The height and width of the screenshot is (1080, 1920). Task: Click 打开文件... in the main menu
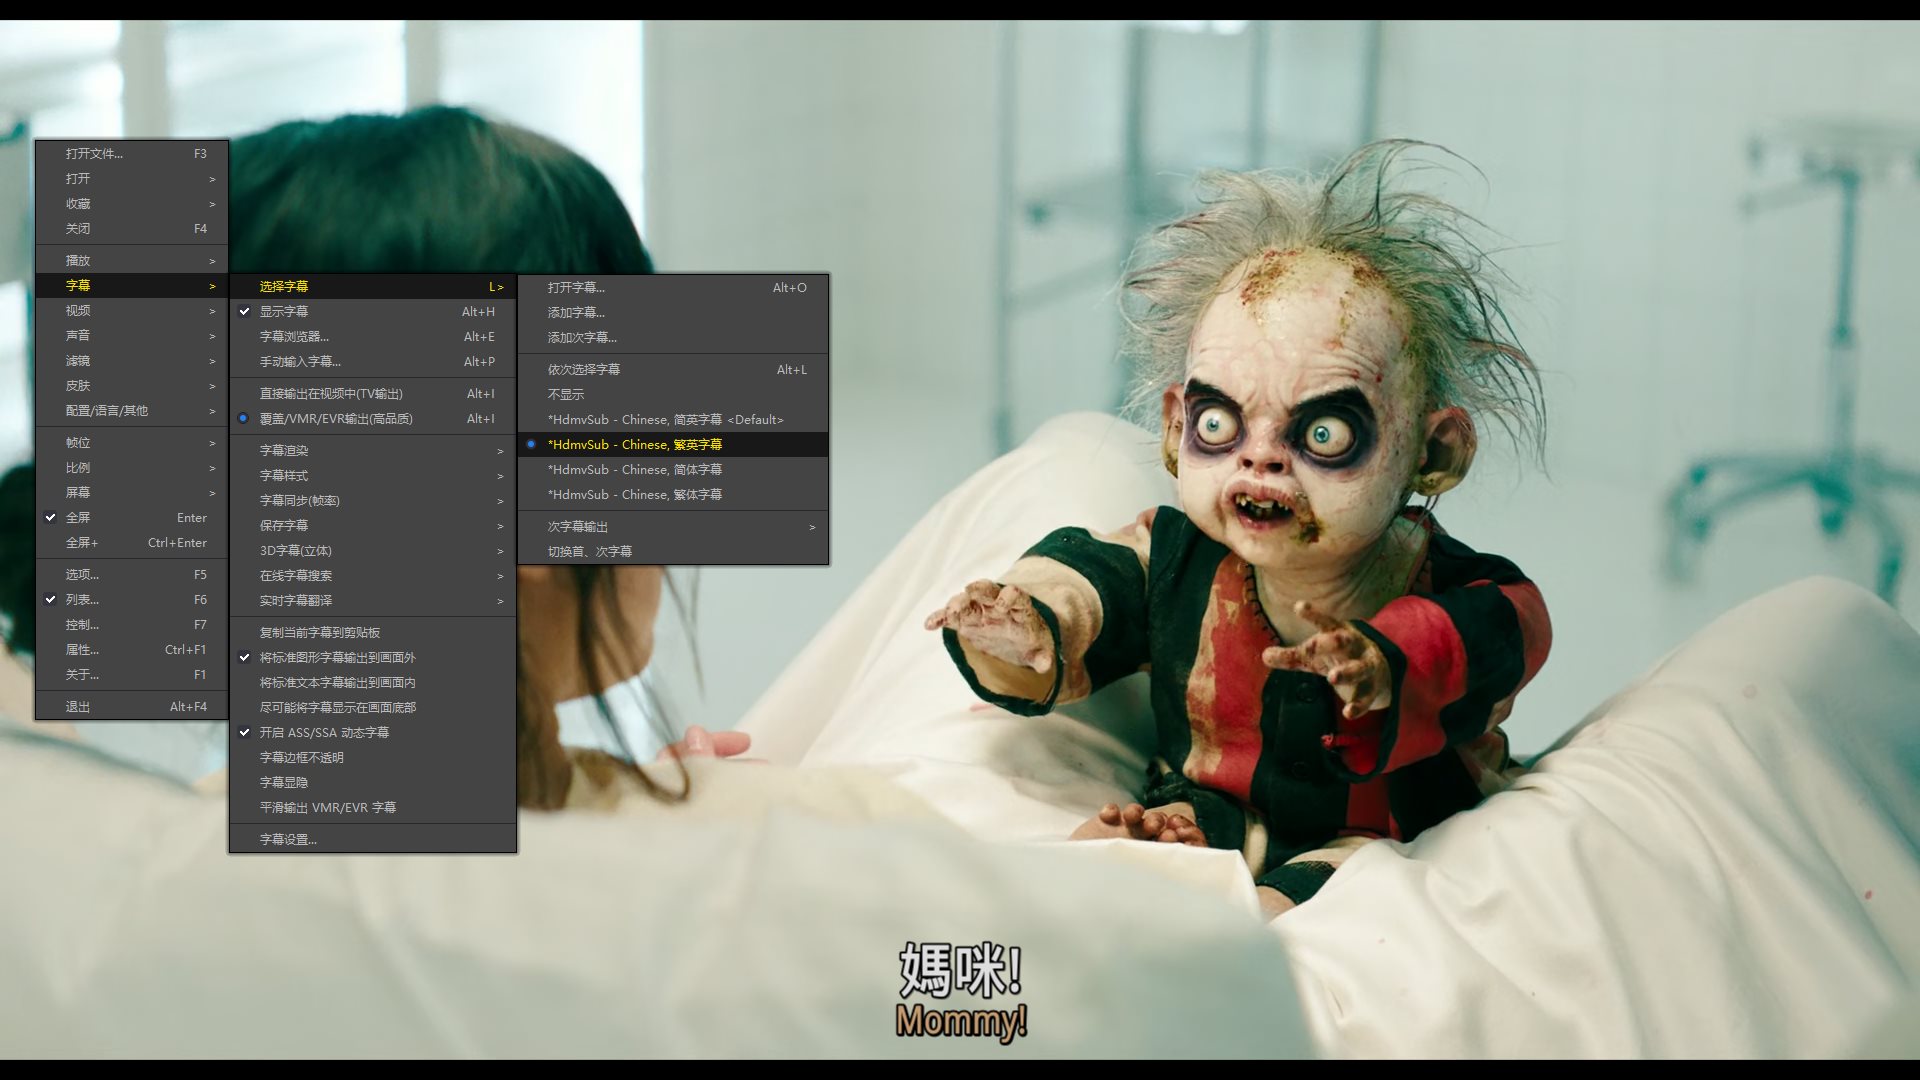click(x=95, y=153)
